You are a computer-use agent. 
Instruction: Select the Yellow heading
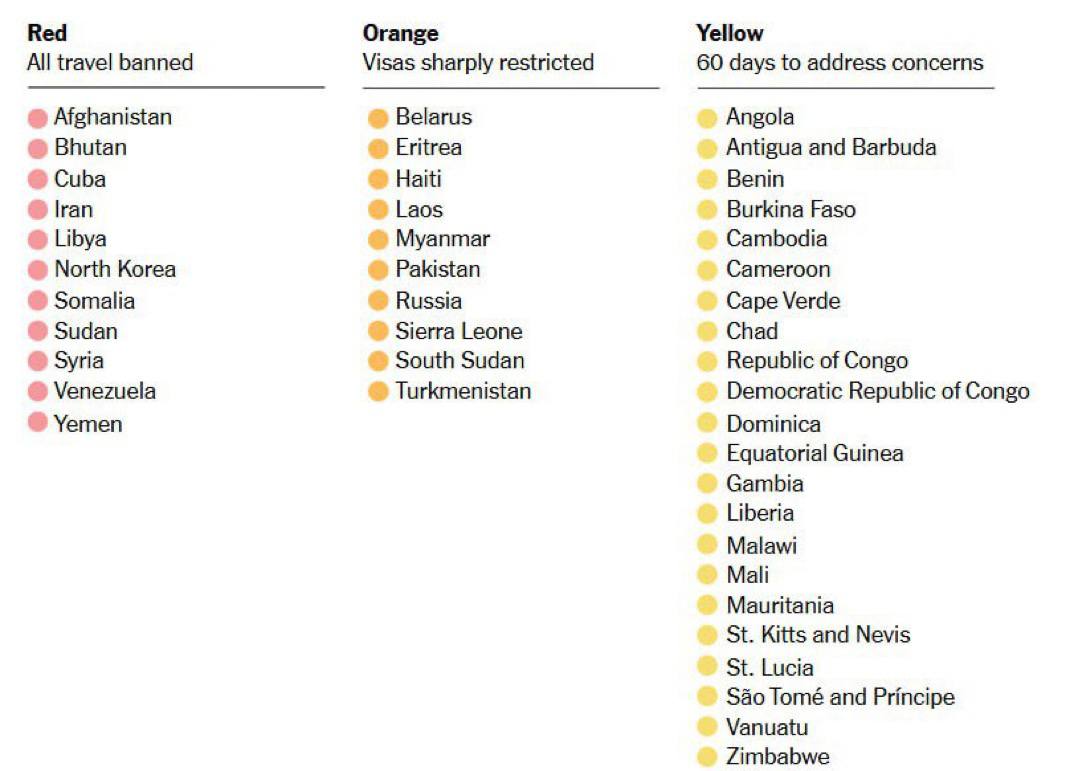tap(730, 33)
